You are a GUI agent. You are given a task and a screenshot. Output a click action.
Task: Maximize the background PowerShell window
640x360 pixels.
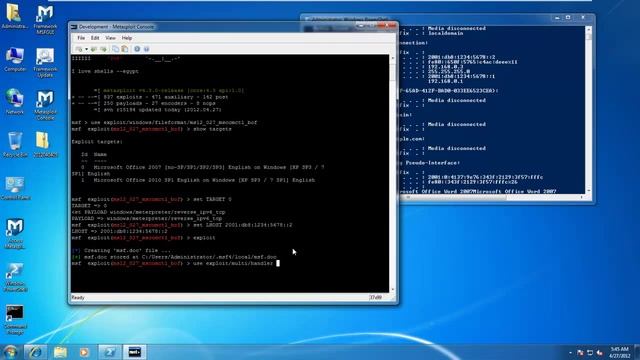pos(568,18)
